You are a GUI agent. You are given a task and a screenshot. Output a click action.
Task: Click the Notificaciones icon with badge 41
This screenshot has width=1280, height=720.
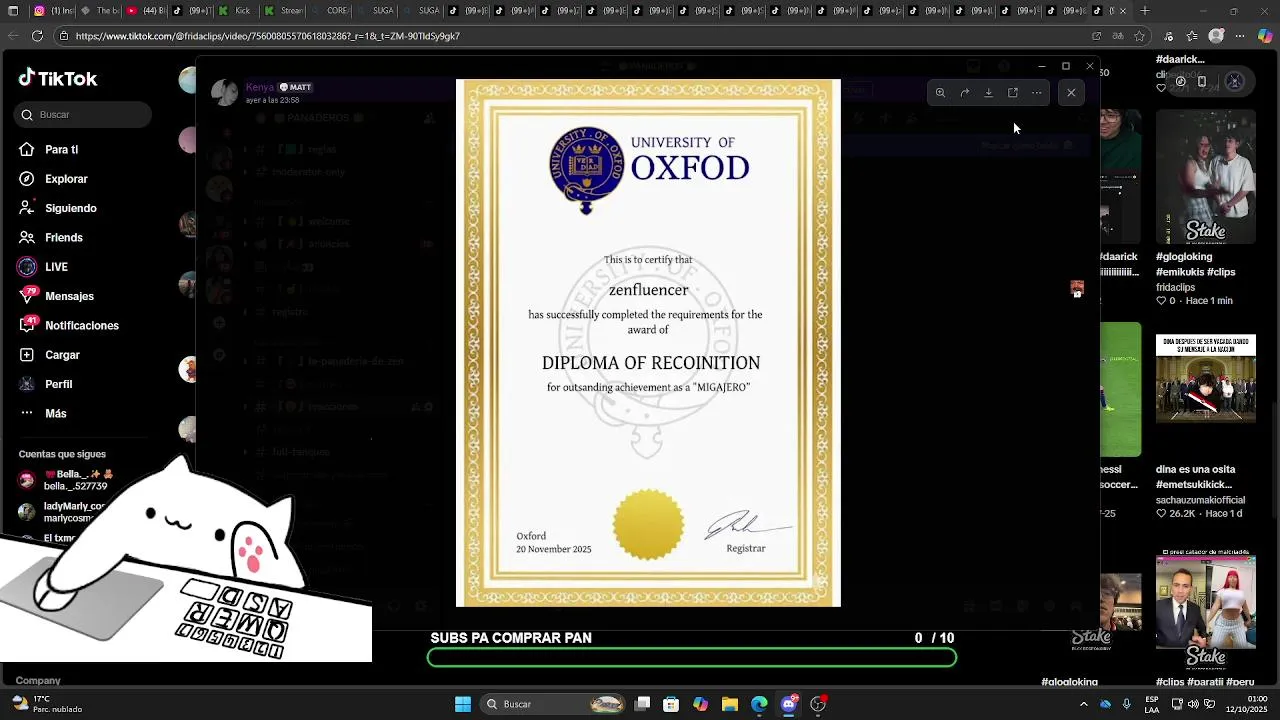pyautogui.click(x=27, y=325)
